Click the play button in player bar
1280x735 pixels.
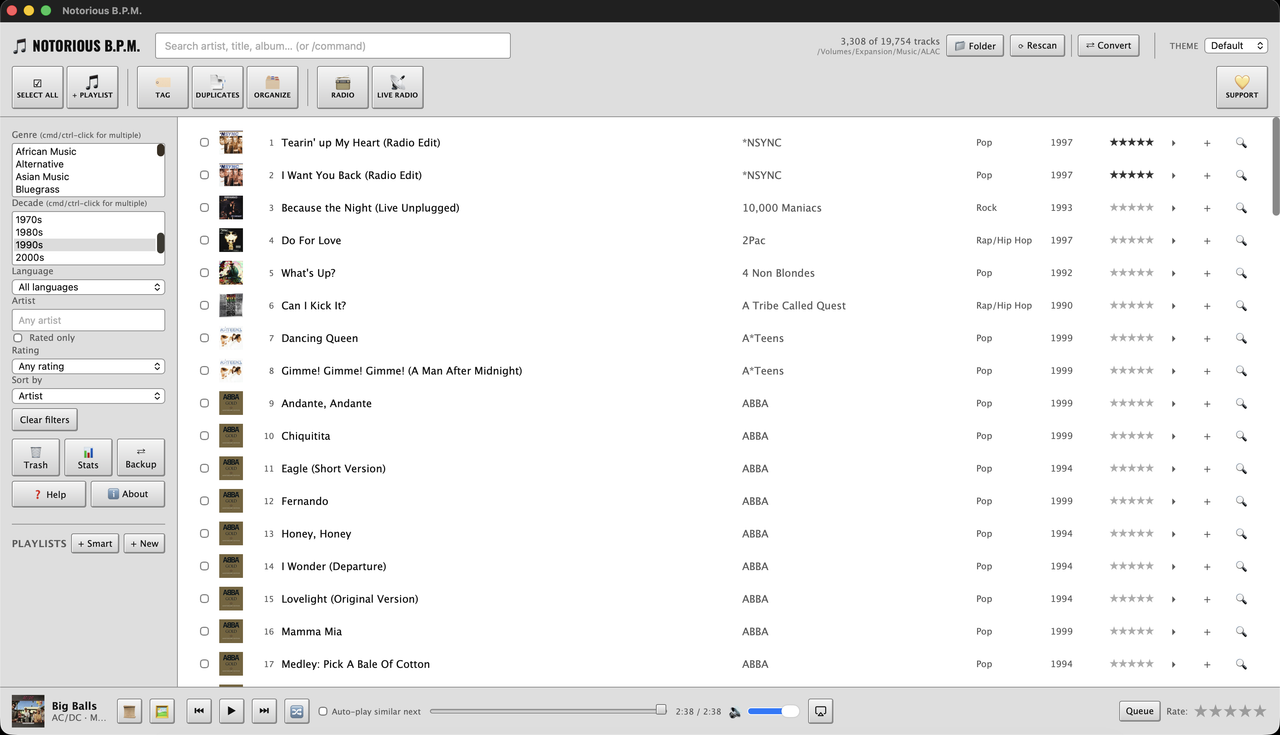coord(231,711)
